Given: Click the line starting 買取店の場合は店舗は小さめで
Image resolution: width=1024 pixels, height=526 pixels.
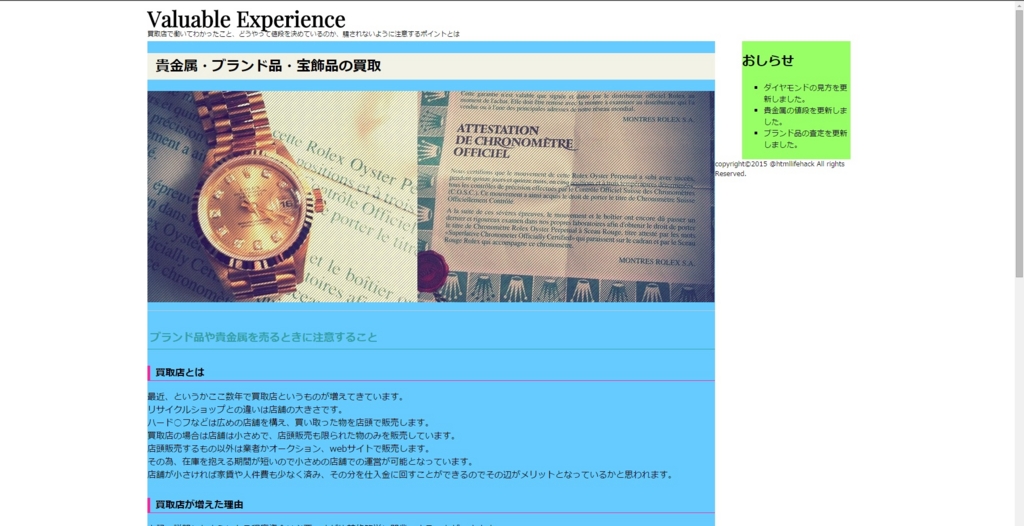Looking at the screenshot, I should [300, 436].
